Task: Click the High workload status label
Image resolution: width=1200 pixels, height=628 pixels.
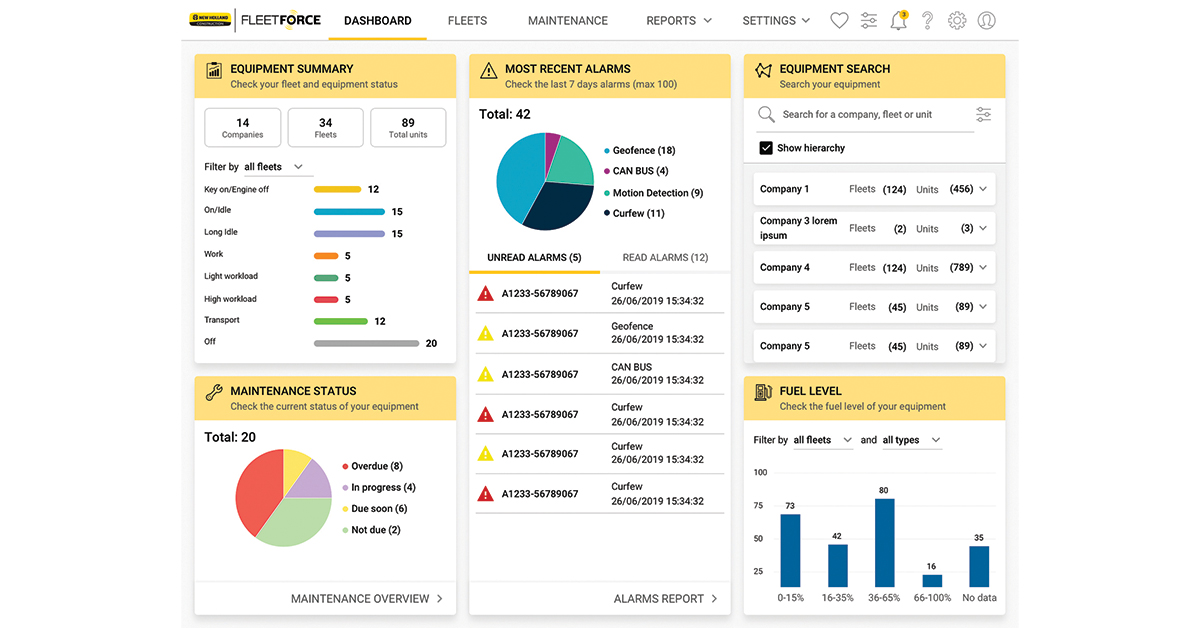Action: coord(230,299)
